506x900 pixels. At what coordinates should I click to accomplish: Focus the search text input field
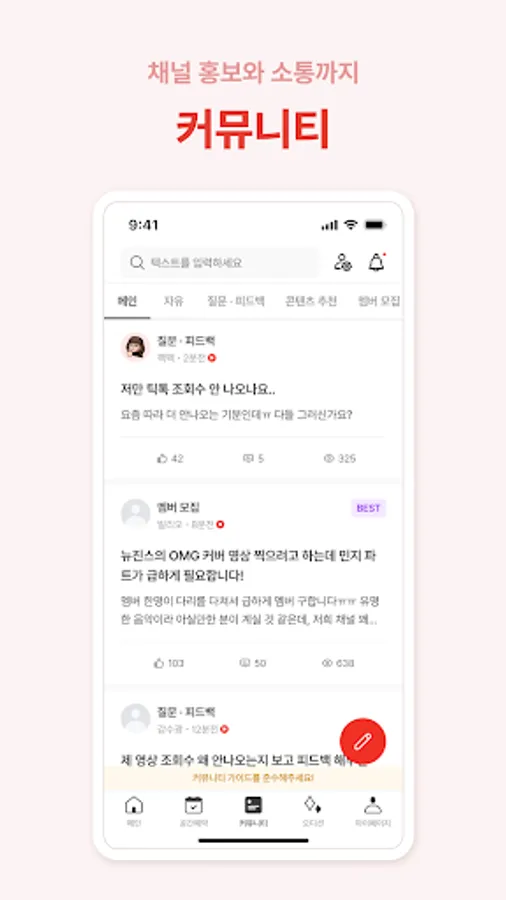click(220, 262)
